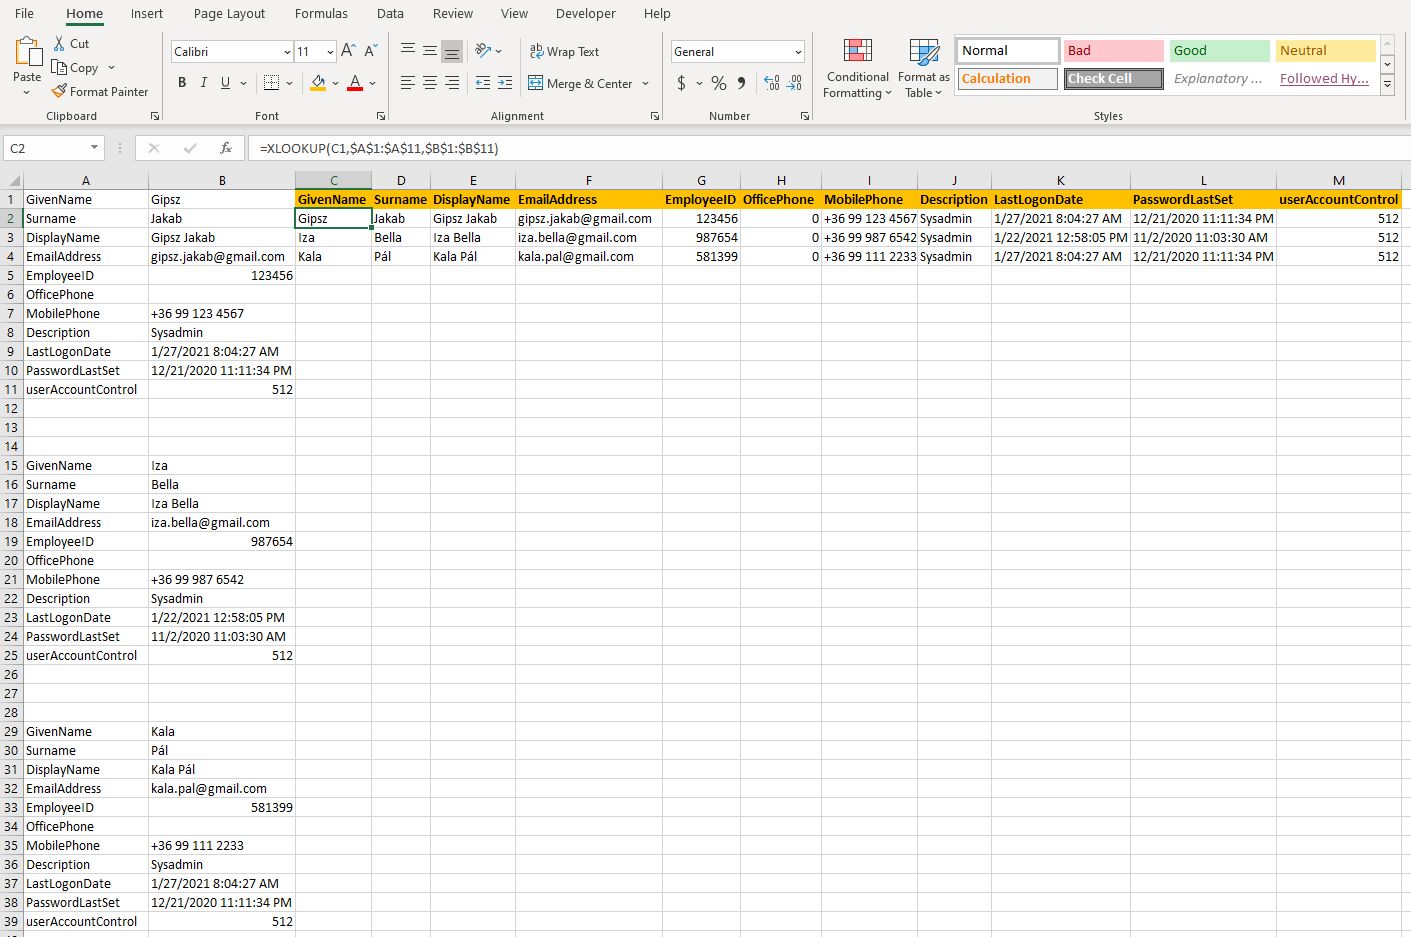Screen dimensions: 1411x937
Task: Open Alignment settings dialog launcher
Action: (655, 116)
